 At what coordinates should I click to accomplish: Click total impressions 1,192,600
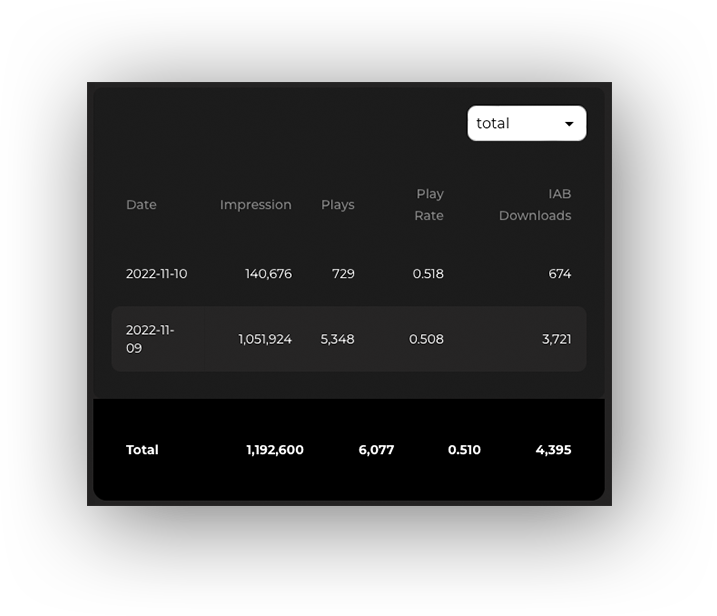[275, 450]
